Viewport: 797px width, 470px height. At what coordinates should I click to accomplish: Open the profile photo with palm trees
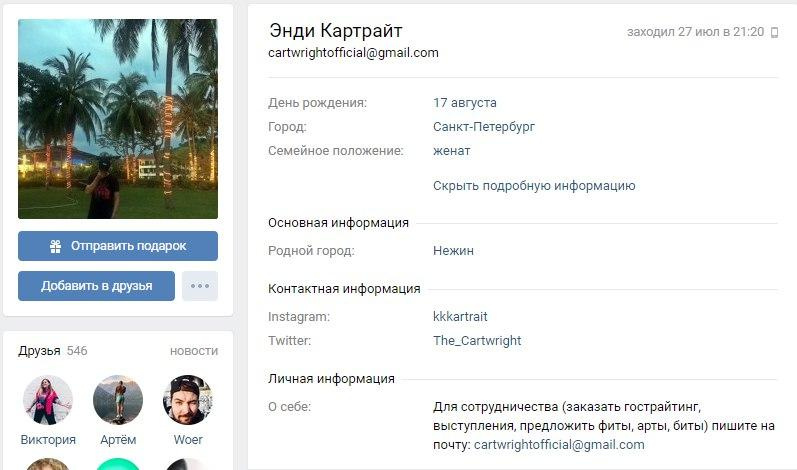pyautogui.click(x=118, y=119)
